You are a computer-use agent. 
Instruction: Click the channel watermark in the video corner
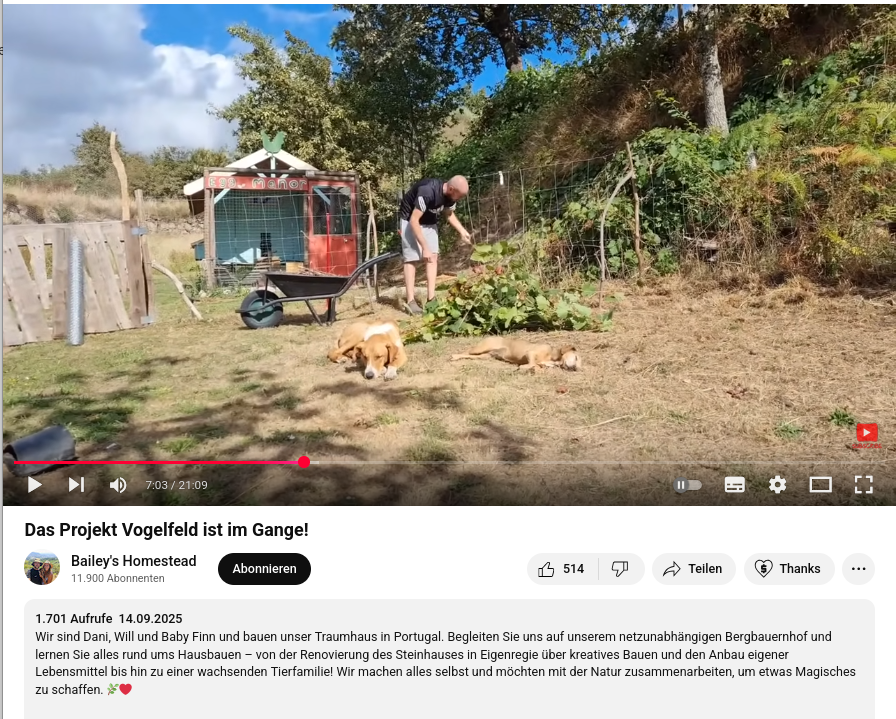[x=866, y=436]
